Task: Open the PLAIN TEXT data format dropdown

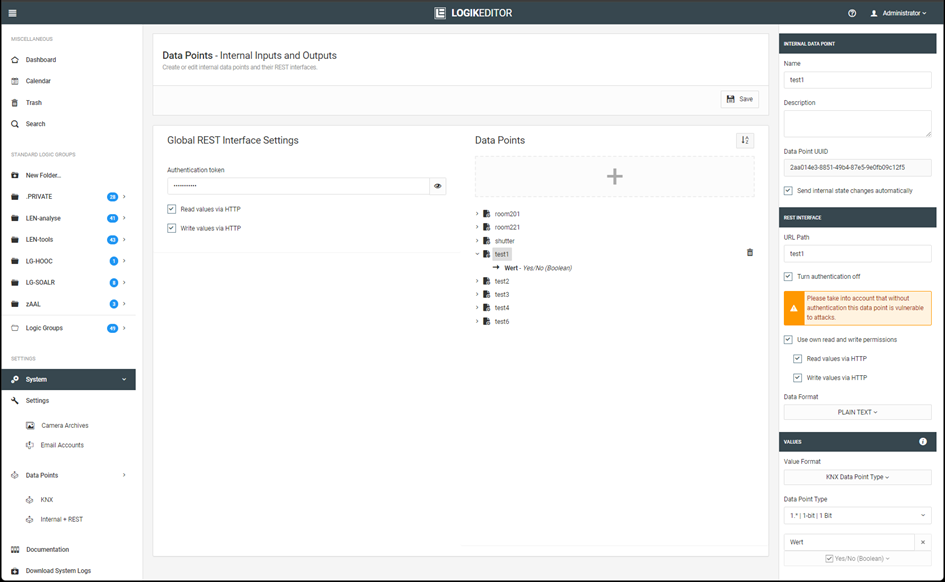Action: click(x=857, y=412)
